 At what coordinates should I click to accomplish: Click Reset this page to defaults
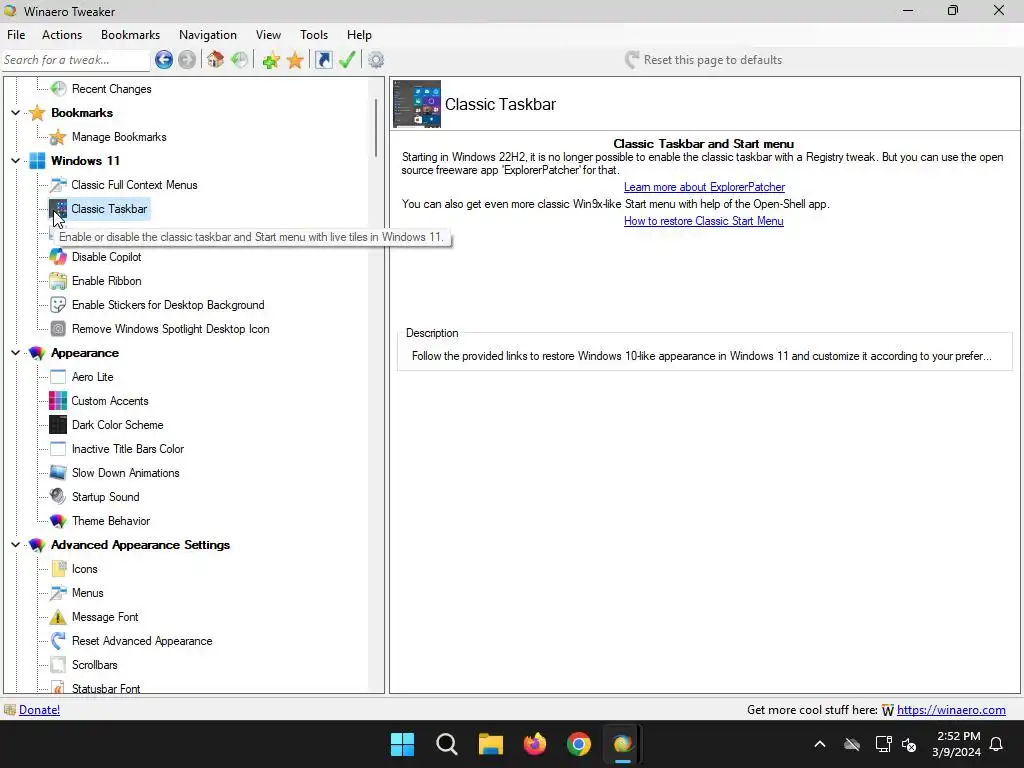click(703, 60)
